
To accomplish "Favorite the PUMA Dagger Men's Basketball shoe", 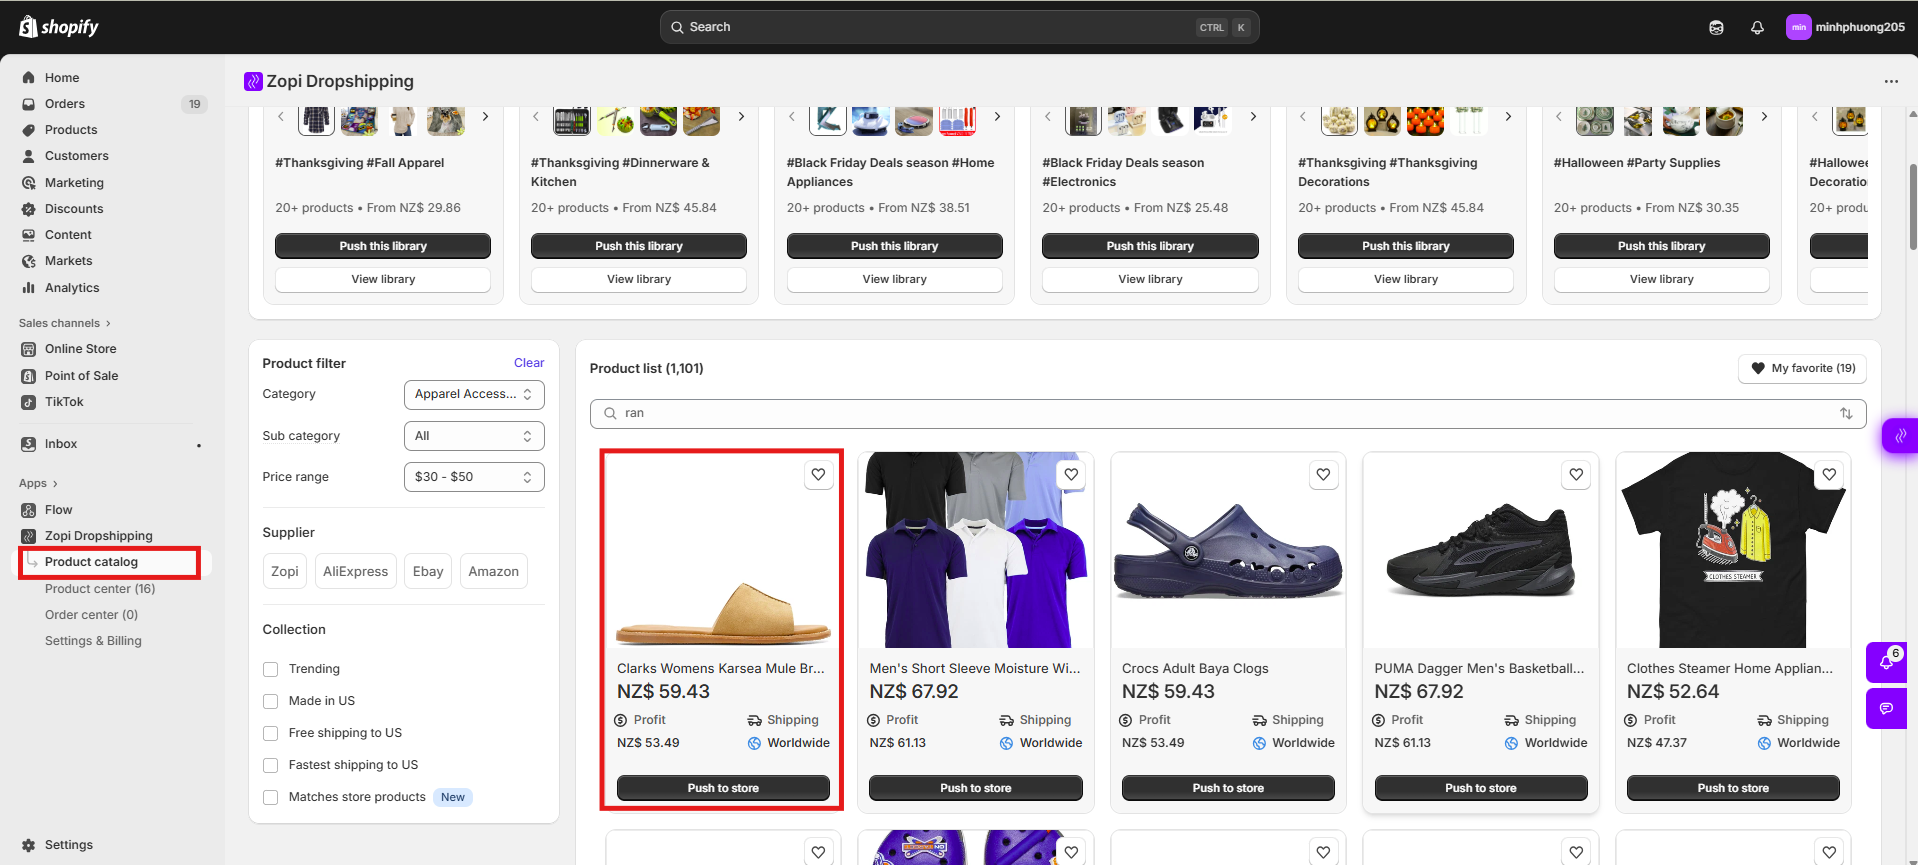I will (1576, 475).
